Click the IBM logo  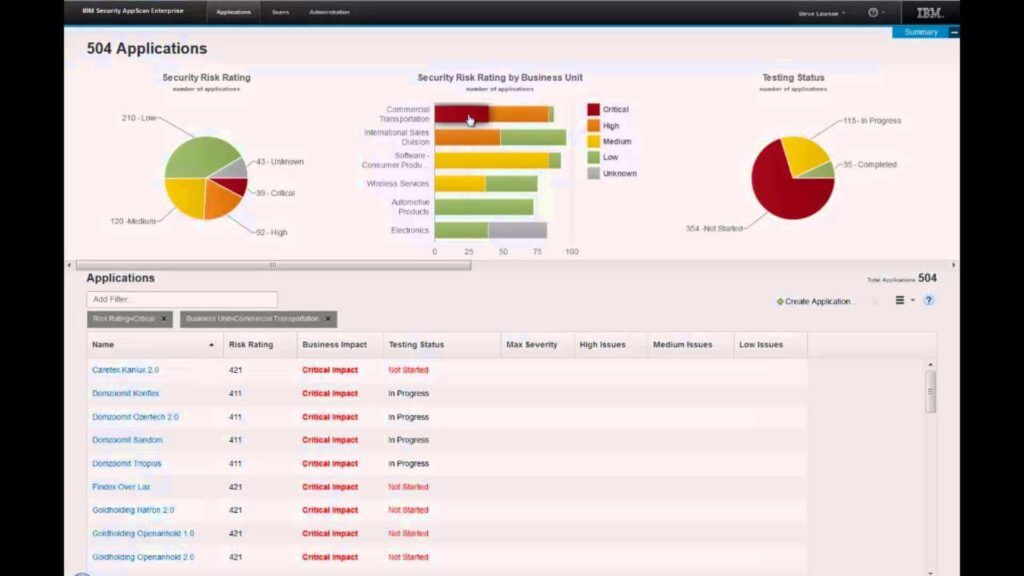[929, 12]
